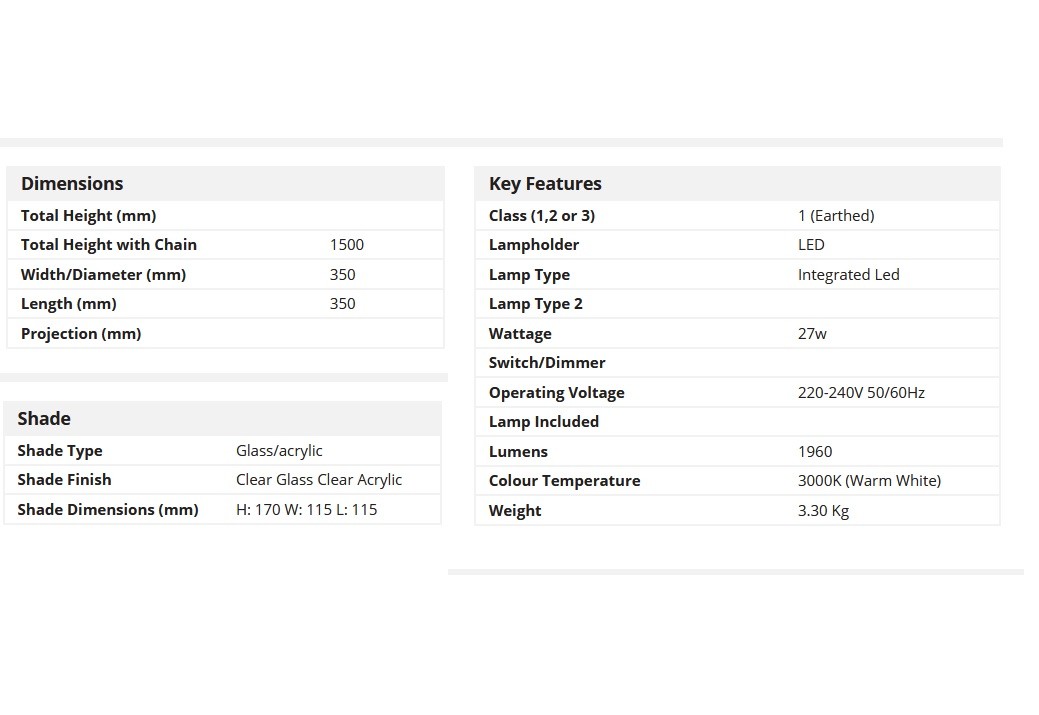Select the Total Height with Chain row
The height and width of the screenshot is (715, 1039).
point(225,245)
